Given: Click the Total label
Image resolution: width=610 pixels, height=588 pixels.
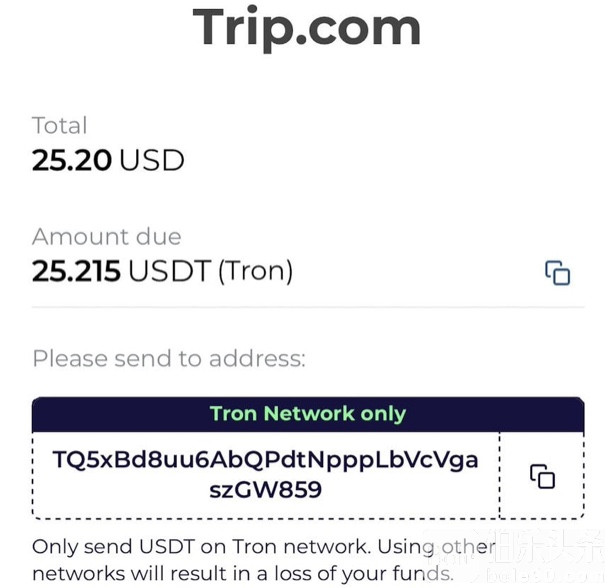Looking at the screenshot, I should (x=59, y=126).
